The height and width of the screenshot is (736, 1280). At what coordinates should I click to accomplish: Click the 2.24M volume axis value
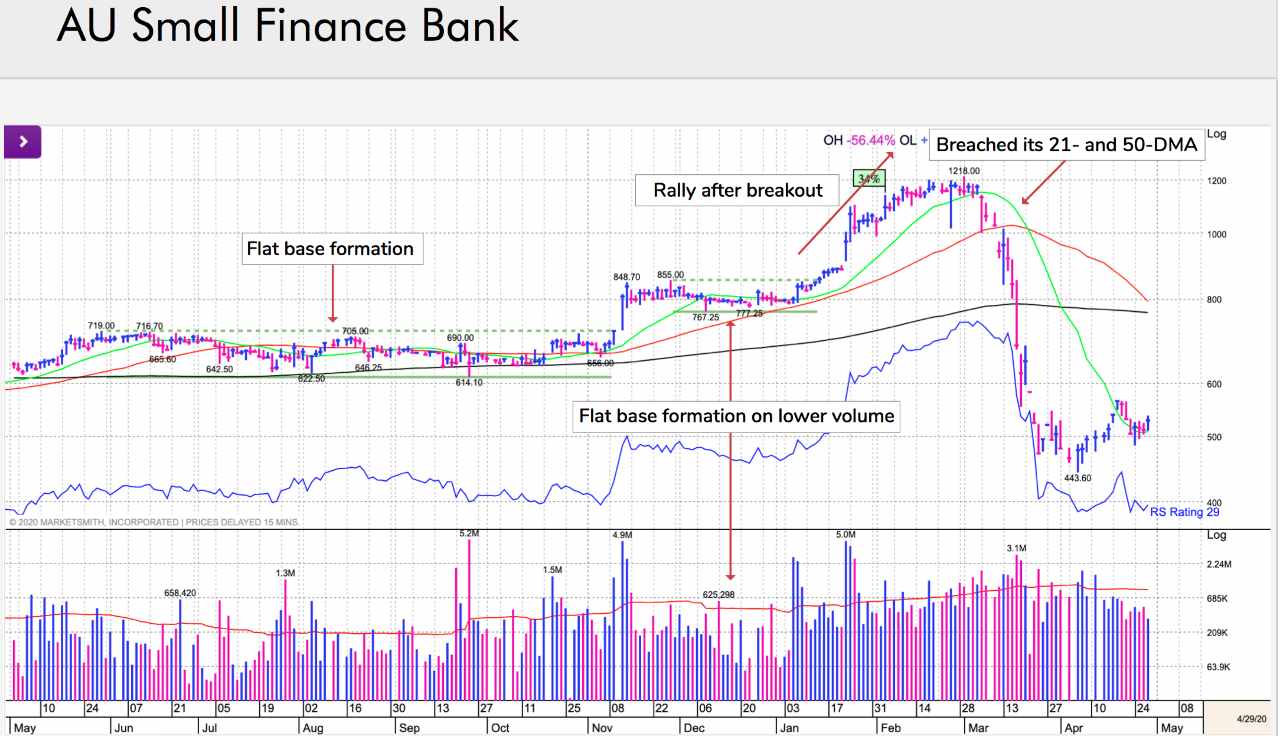coord(1221,565)
